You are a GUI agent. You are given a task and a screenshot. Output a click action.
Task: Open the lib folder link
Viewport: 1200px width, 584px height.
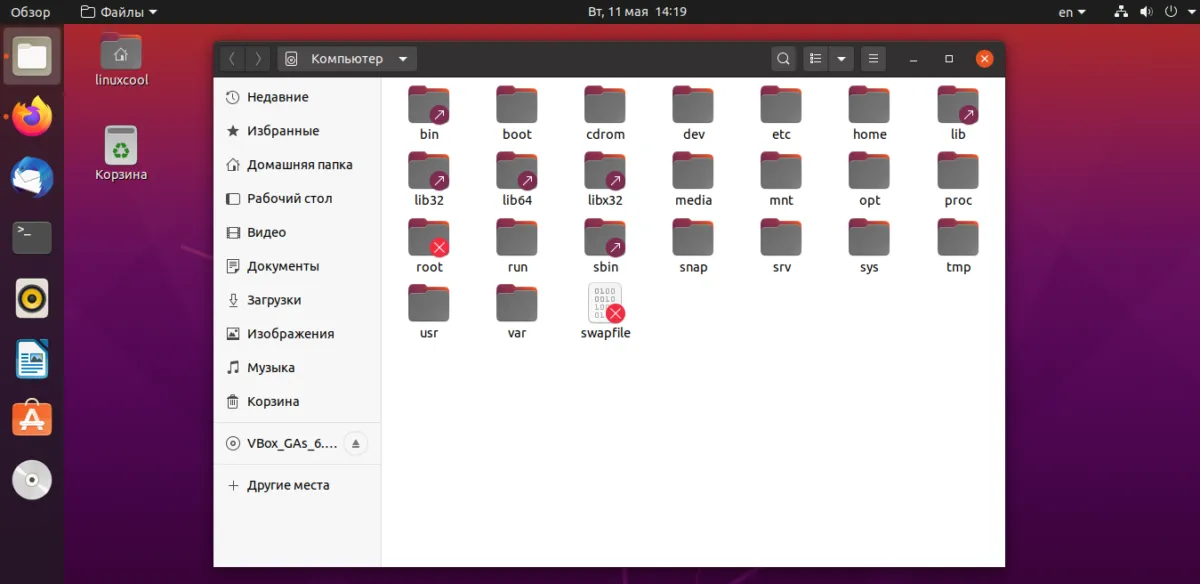[958, 112]
